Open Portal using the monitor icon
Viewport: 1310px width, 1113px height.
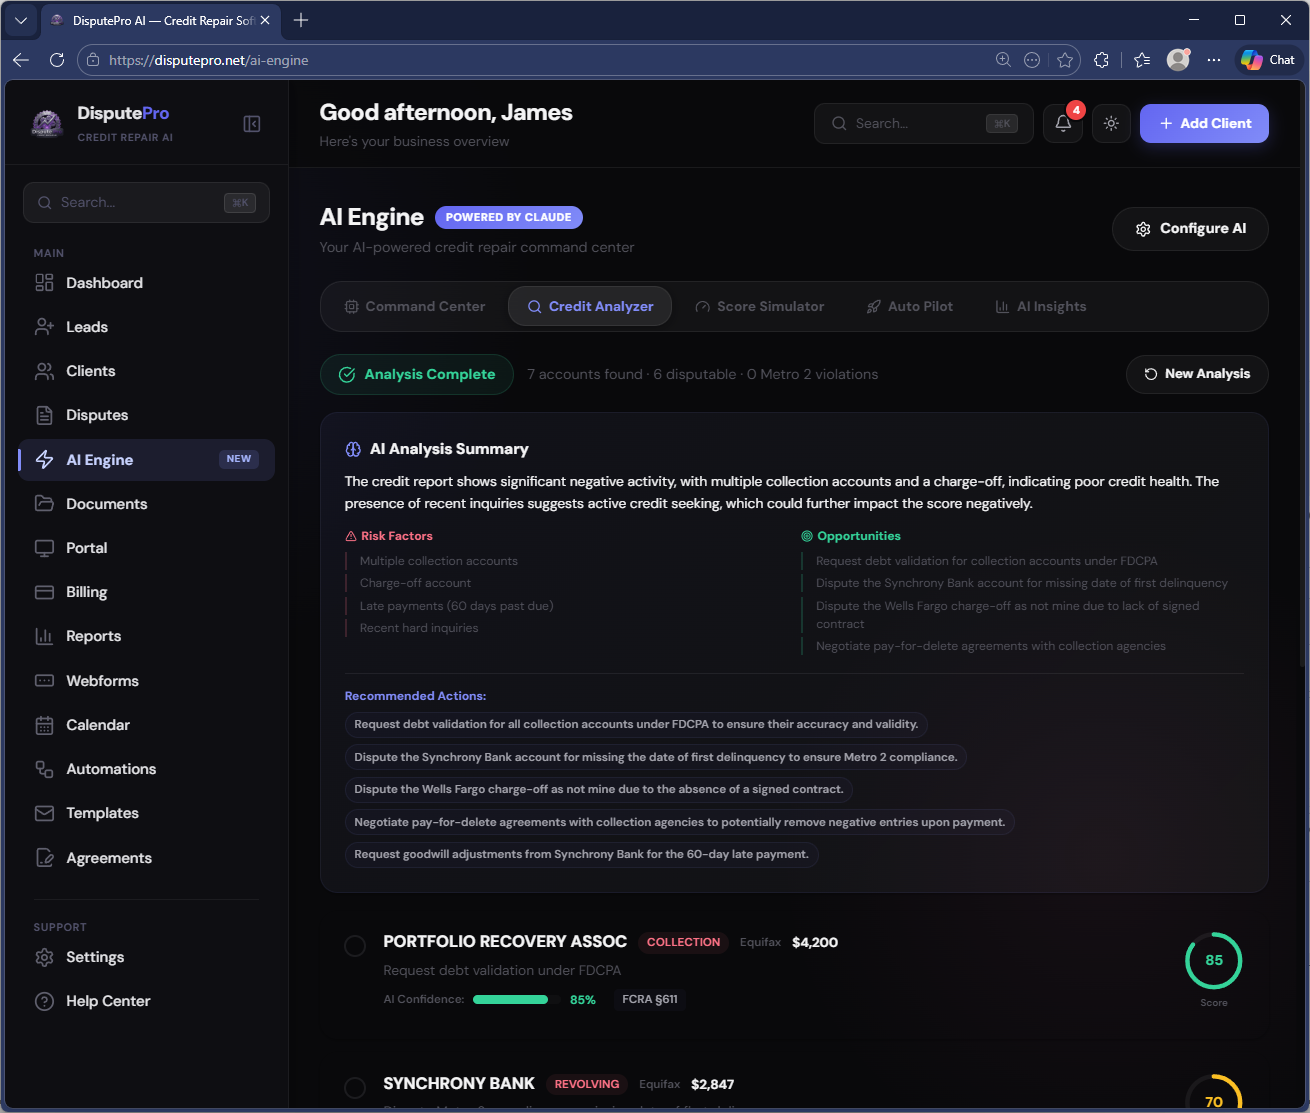click(44, 547)
